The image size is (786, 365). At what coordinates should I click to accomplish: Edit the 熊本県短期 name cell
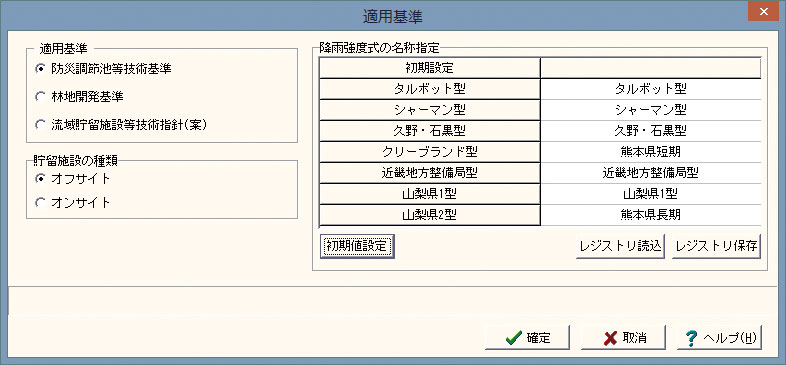(x=651, y=152)
